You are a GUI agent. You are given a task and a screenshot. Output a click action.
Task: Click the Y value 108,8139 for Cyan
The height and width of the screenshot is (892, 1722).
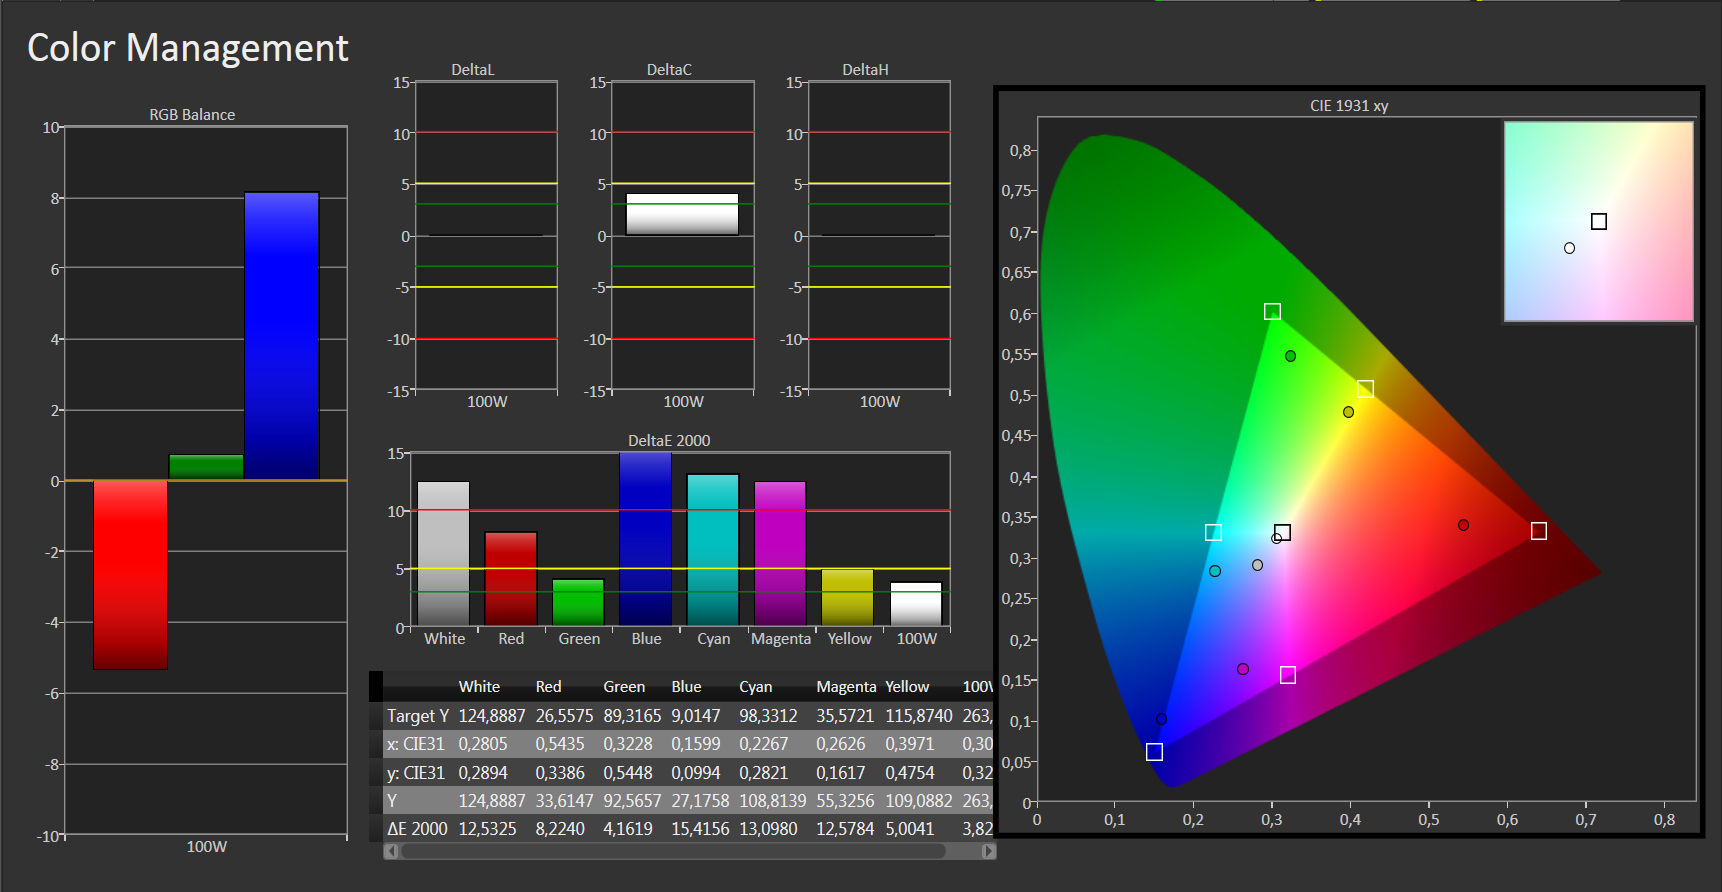point(773,801)
